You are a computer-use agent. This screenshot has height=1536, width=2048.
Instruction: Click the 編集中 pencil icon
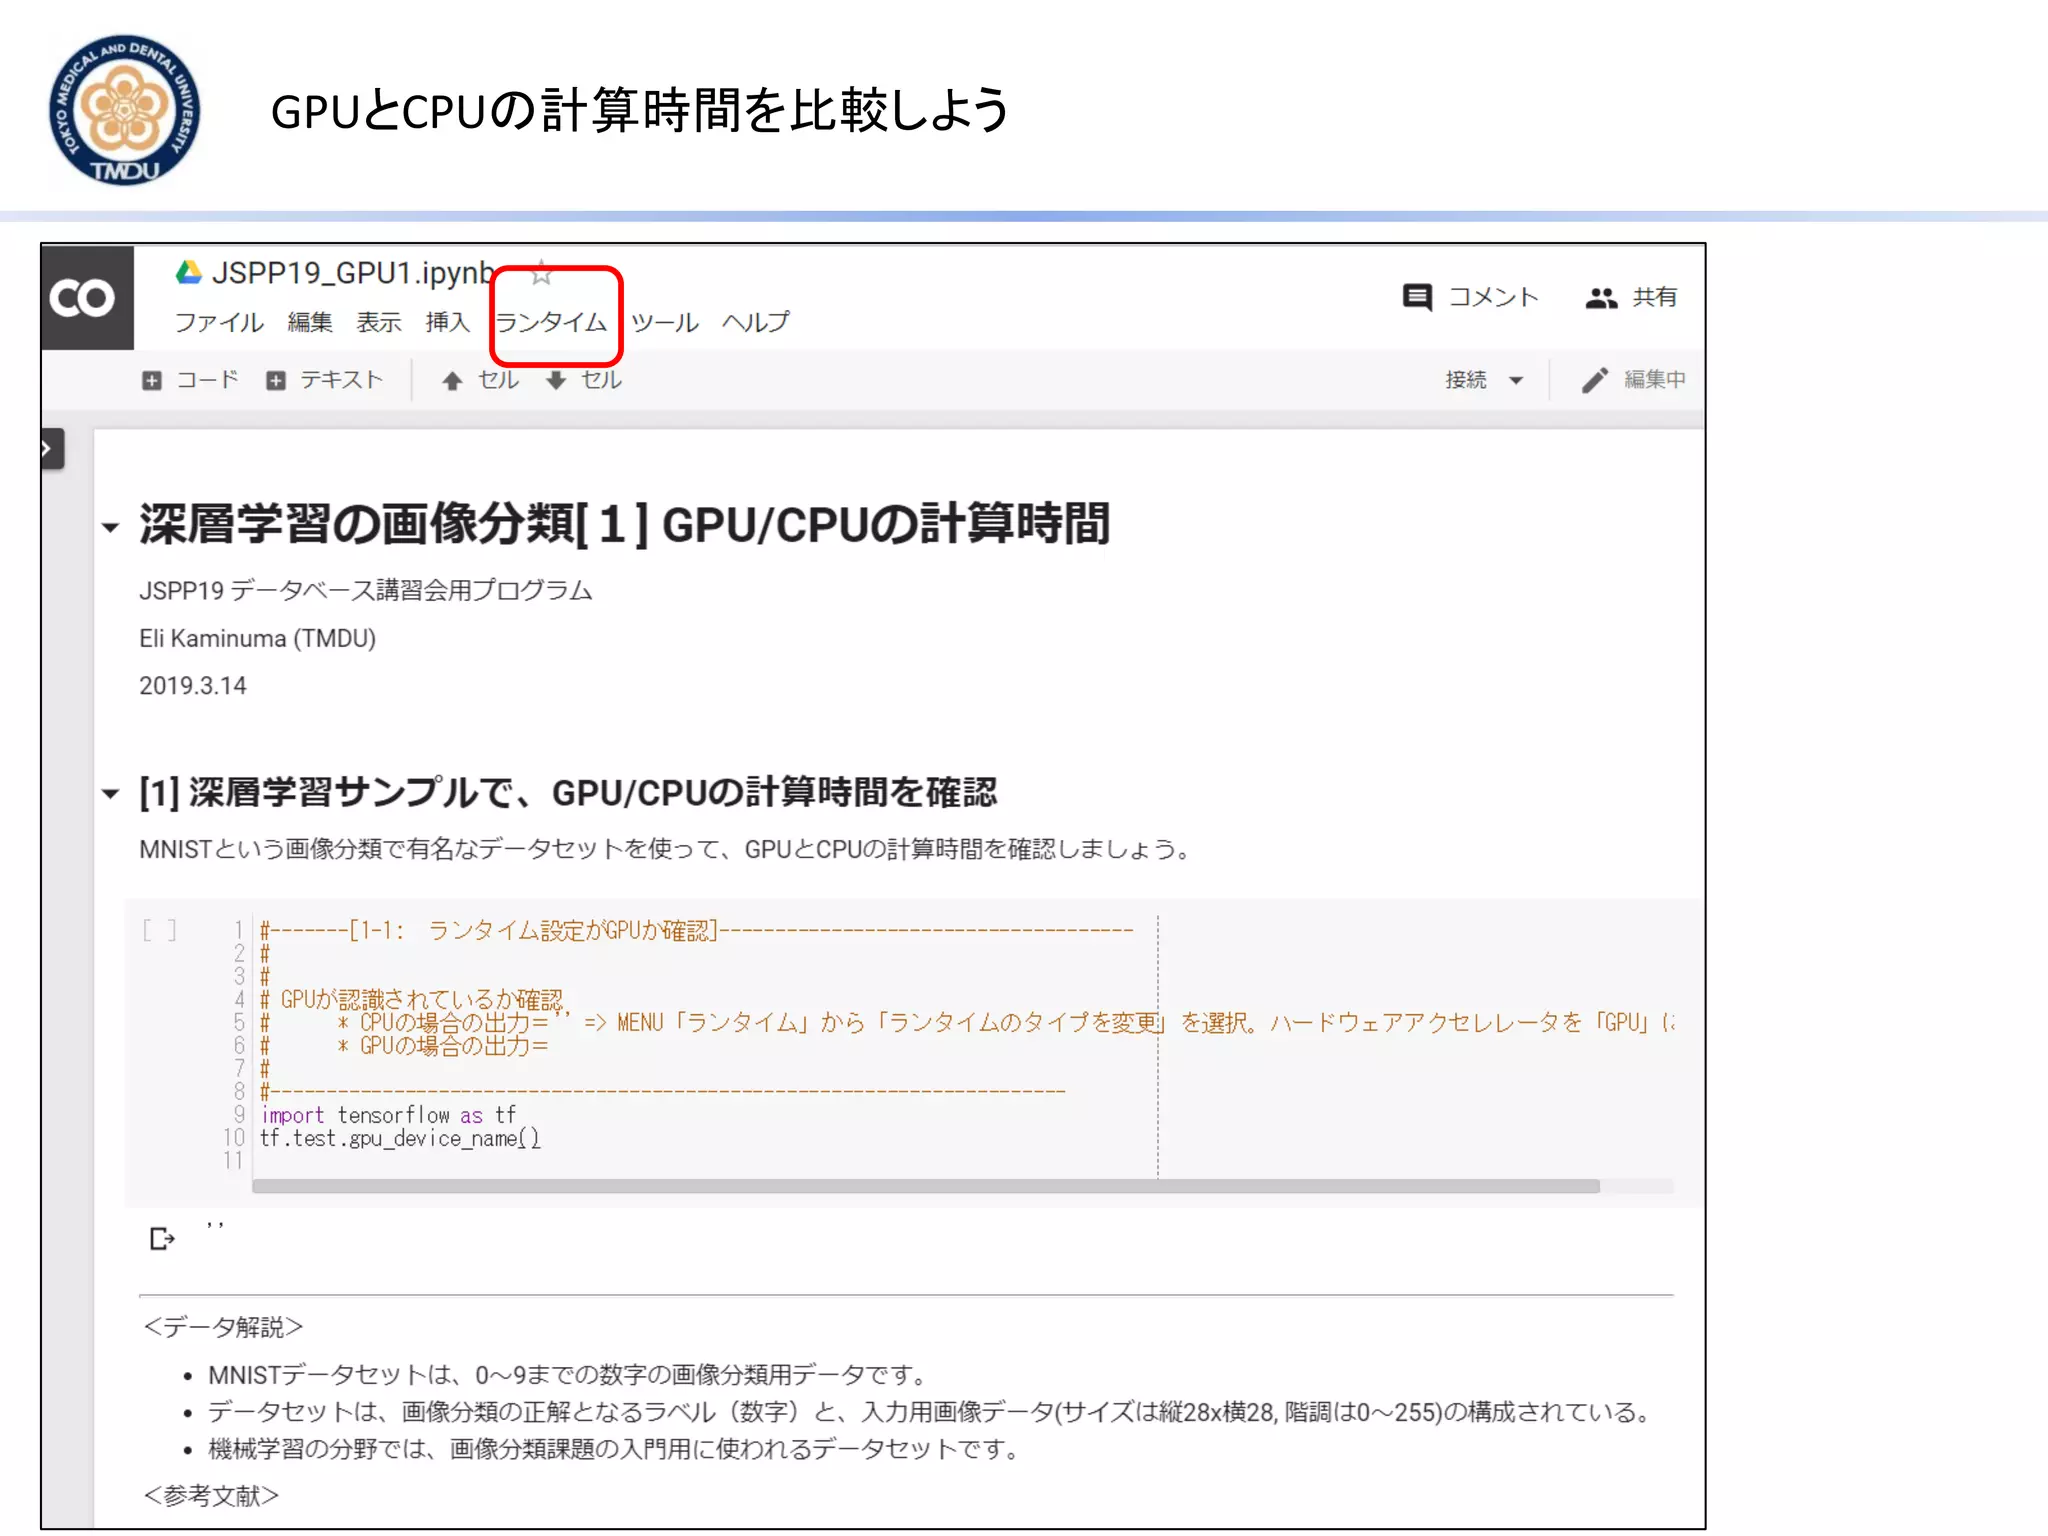(1595, 380)
